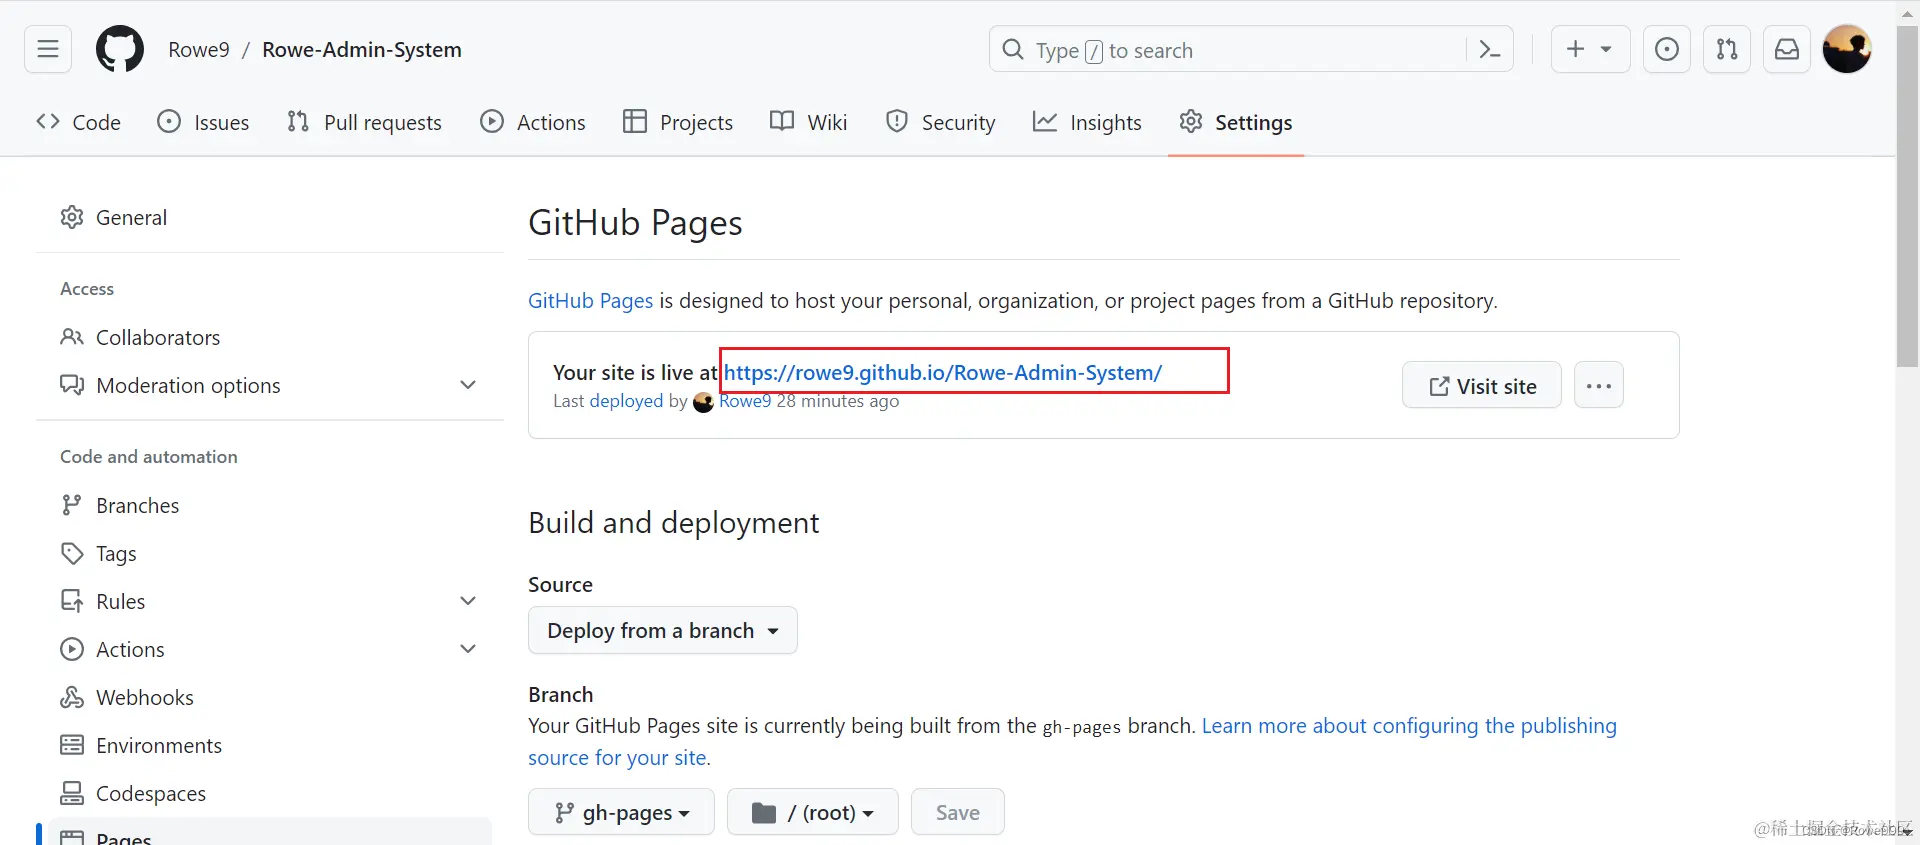Click the Rowe9 deployer username link
Viewport: 1920px width, 845px height.
[x=745, y=401]
